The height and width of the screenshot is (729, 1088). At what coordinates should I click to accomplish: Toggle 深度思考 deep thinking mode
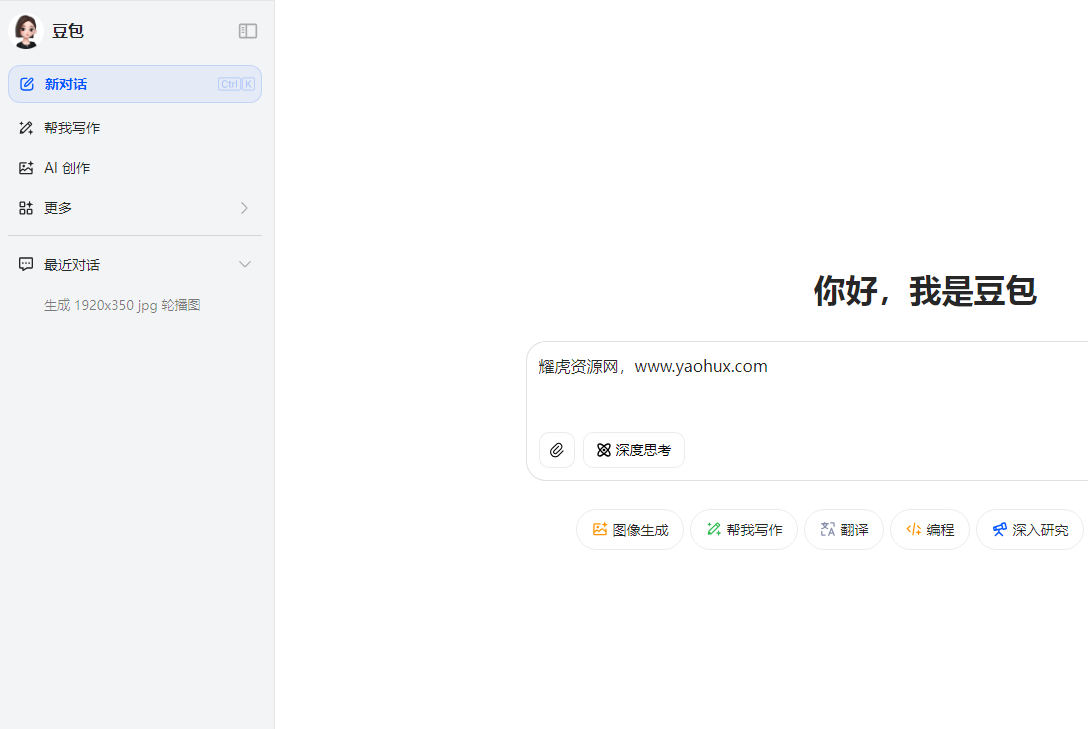[x=634, y=450]
